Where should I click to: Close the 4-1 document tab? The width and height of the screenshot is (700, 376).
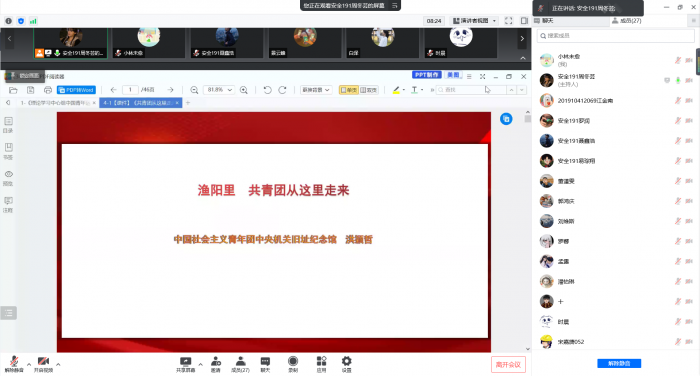pyautogui.click(x=177, y=103)
